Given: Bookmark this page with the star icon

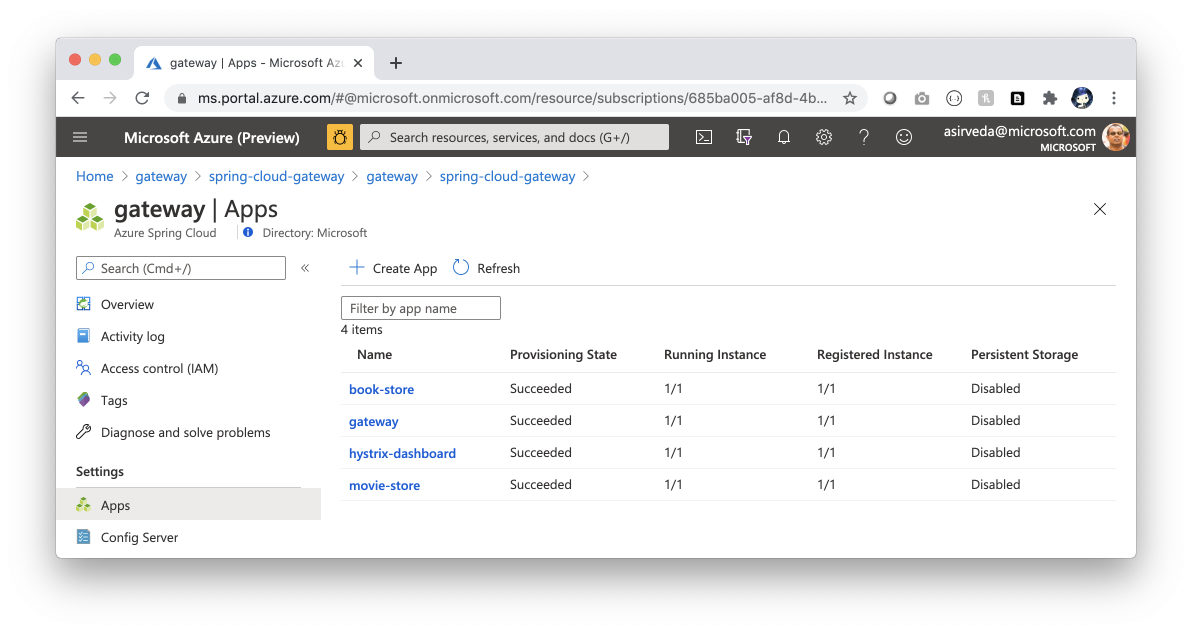Looking at the screenshot, I should 850,98.
